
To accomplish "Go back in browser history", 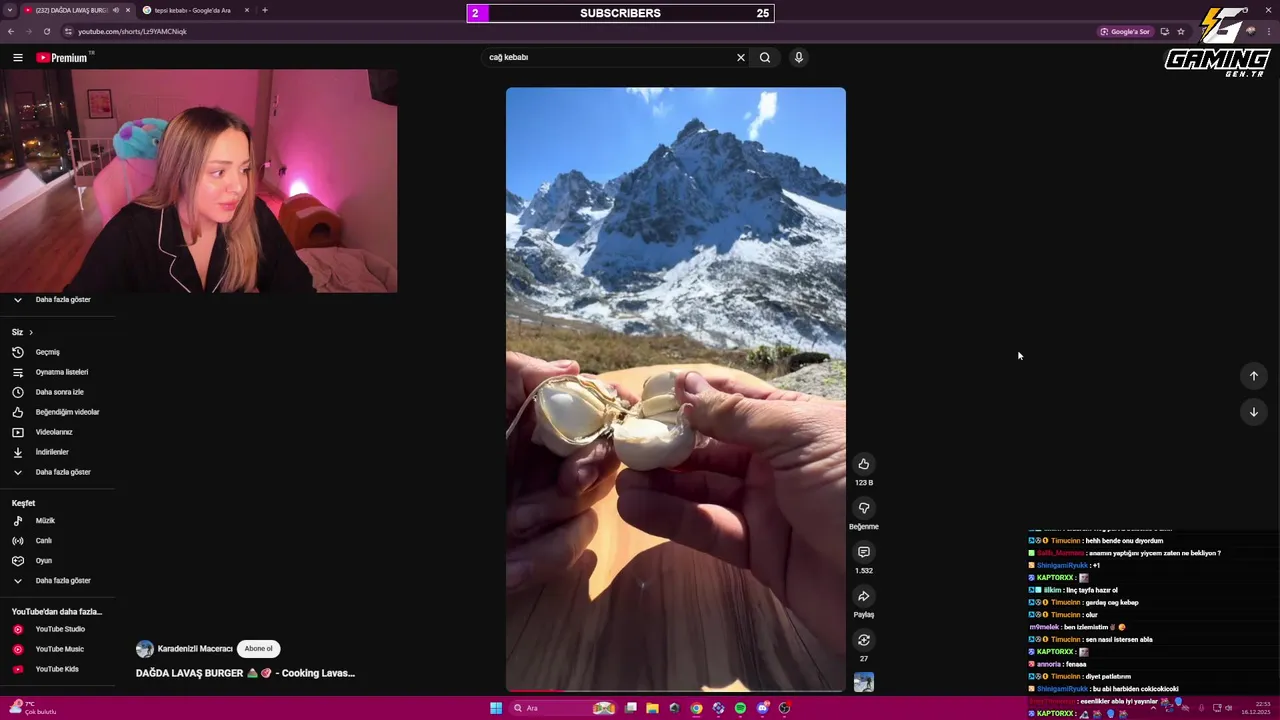I will coord(11,31).
